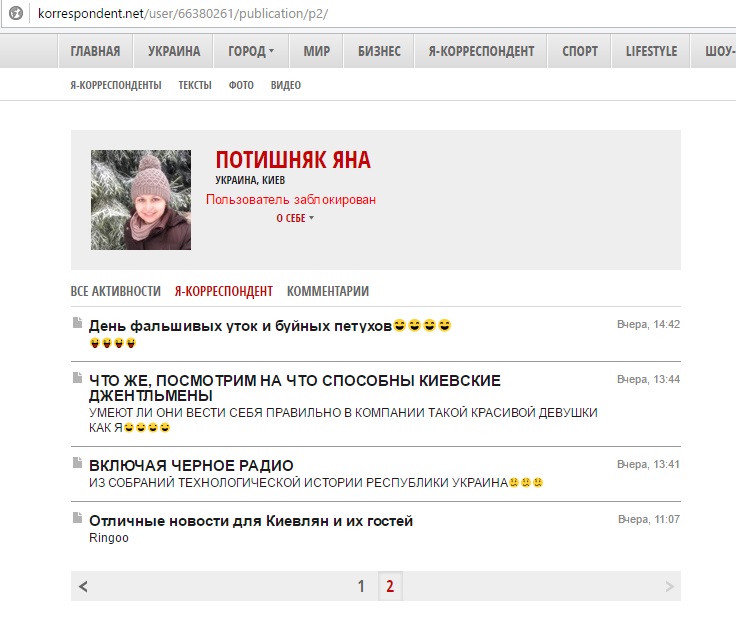Expand the О СЕБЕ section
The image size is (736, 621).
point(295,218)
